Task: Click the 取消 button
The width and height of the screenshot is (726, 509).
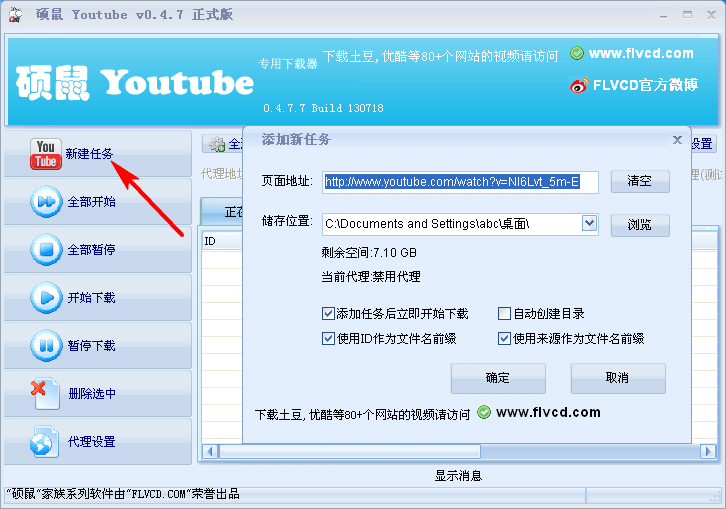Action: 618,378
